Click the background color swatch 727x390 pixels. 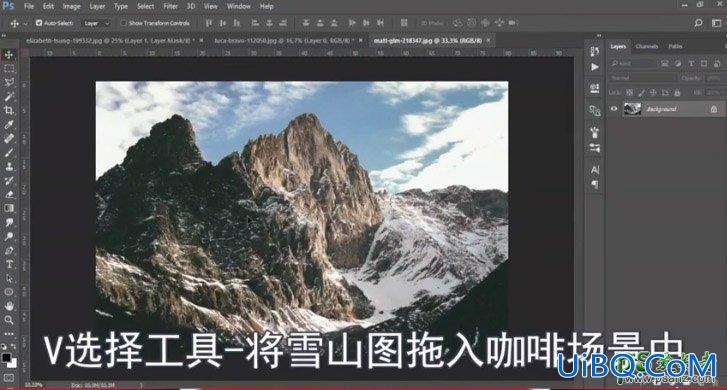tap(12, 364)
